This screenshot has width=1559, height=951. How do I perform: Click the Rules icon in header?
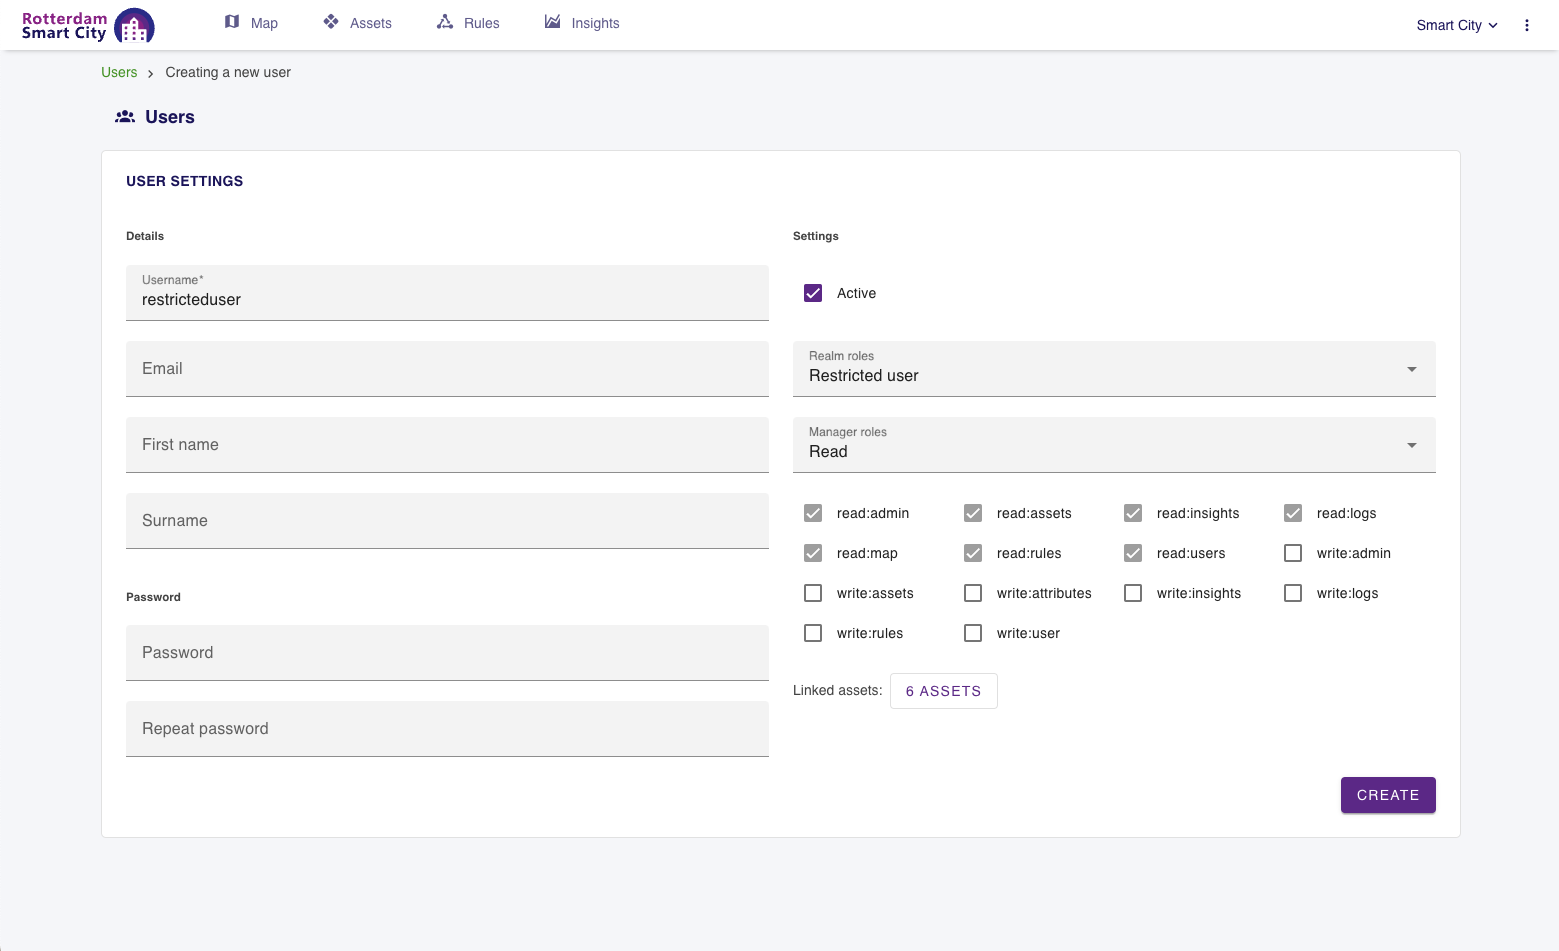(x=445, y=22)
